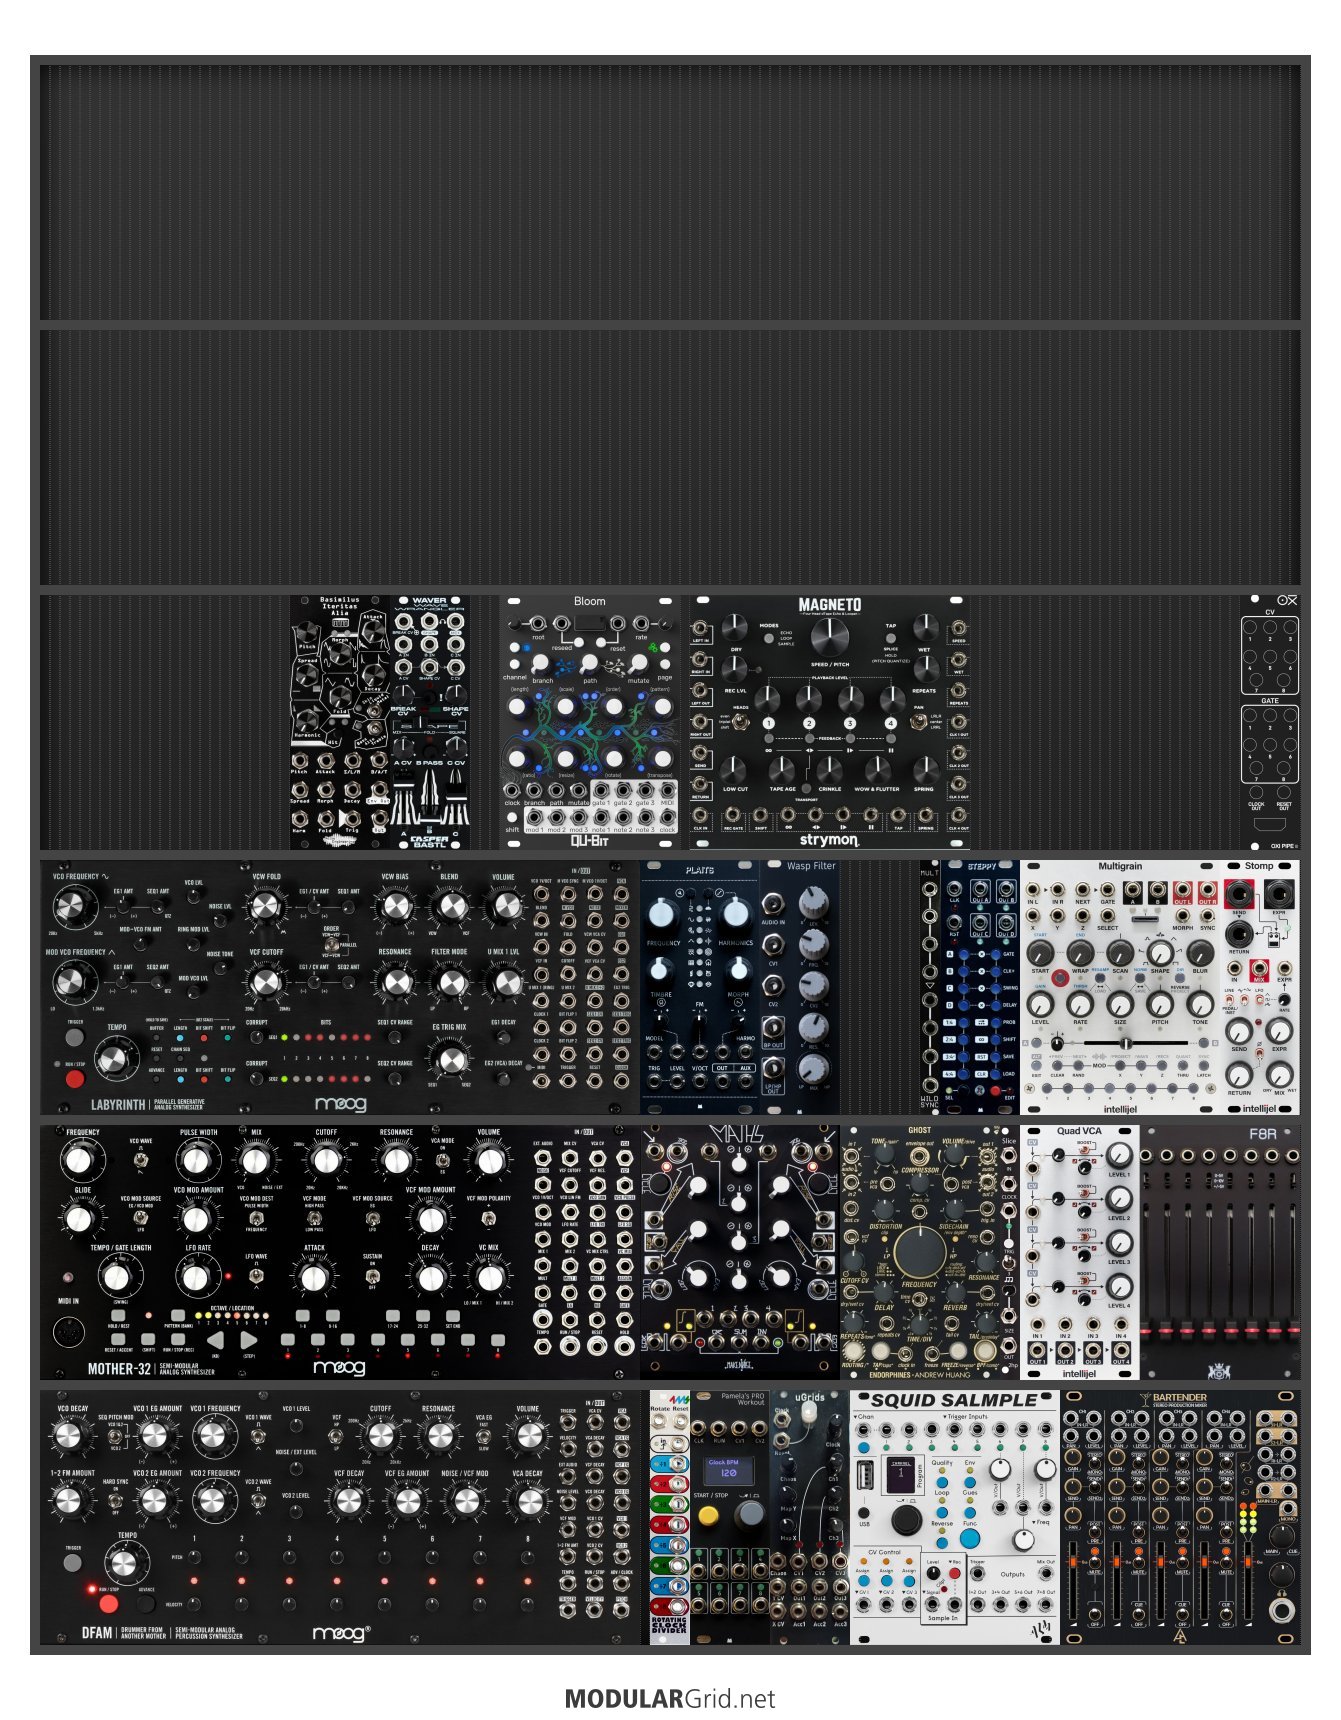This screenshot has height=1720, width=1341.
Task: Flip the VCF HP/LP switch on DFAM
Action: [x=337, y=1436]
